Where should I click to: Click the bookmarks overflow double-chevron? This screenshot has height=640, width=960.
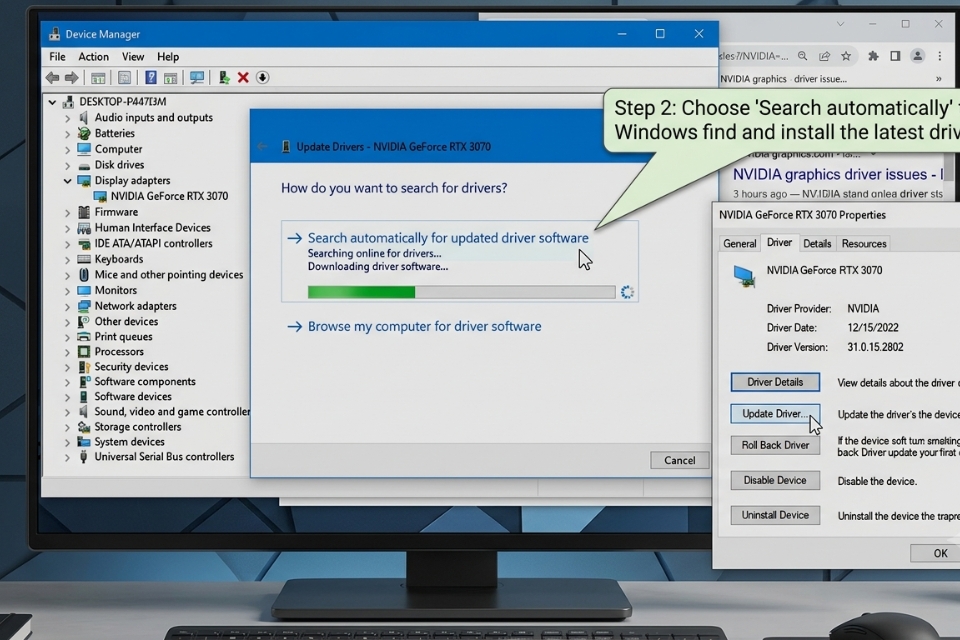pos(939,79)
